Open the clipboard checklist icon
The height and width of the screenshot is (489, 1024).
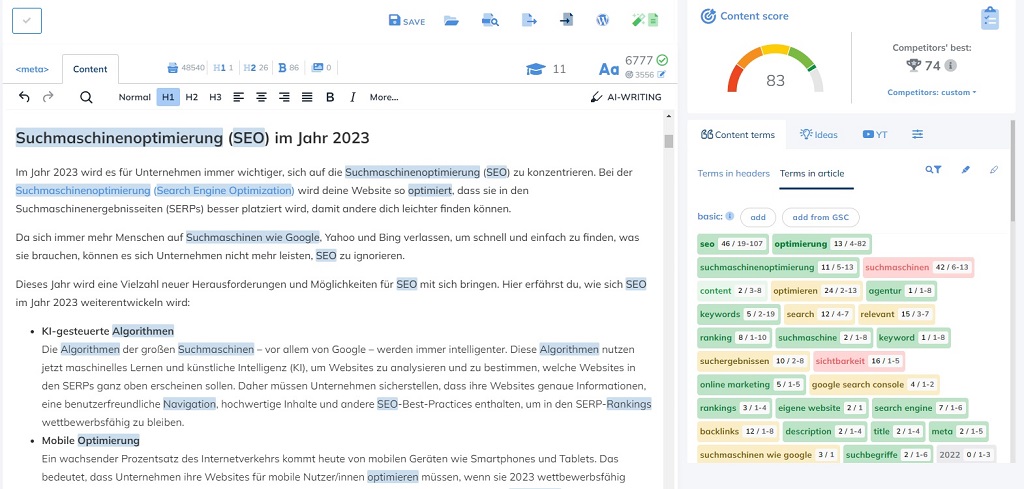pyautogui.click(x=990, y=18)
